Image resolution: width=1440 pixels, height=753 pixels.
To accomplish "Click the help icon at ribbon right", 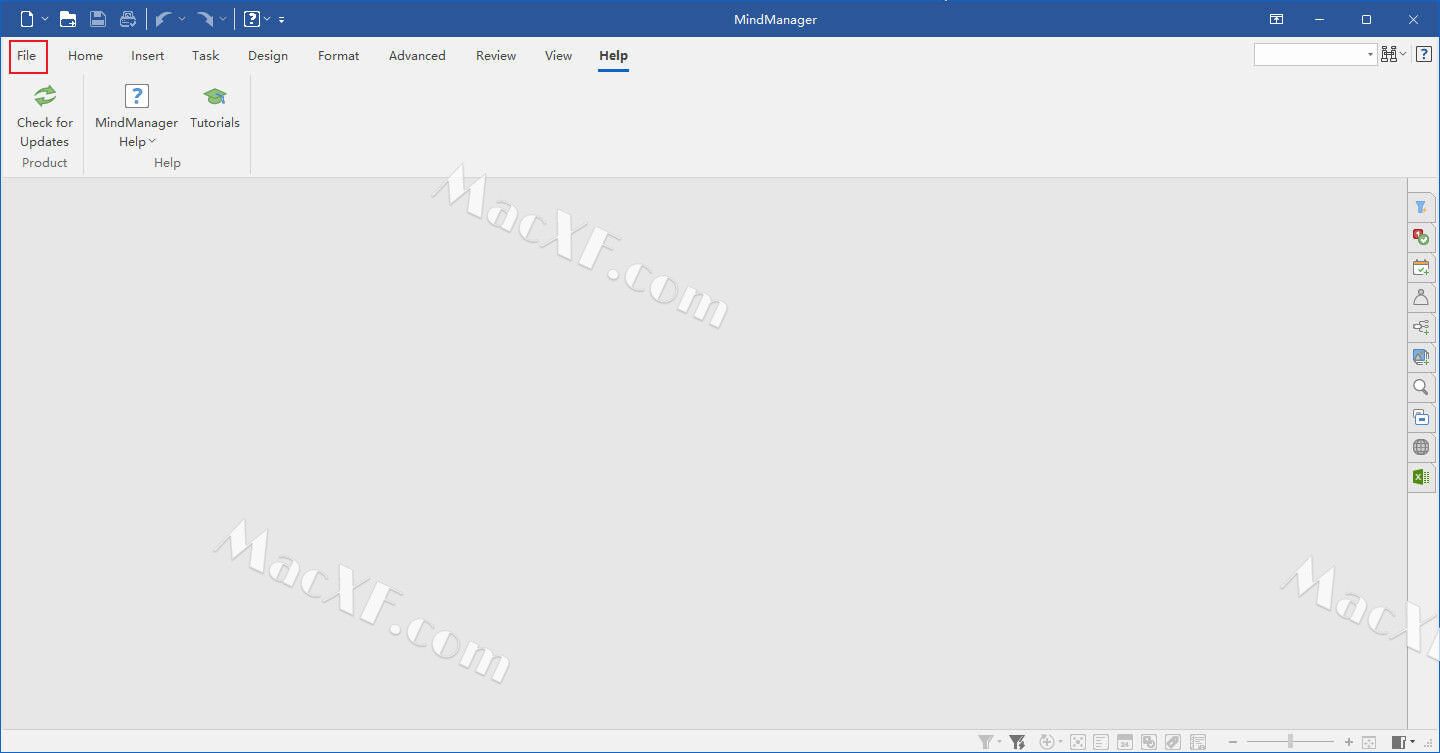I will [x=1424, y=55].
